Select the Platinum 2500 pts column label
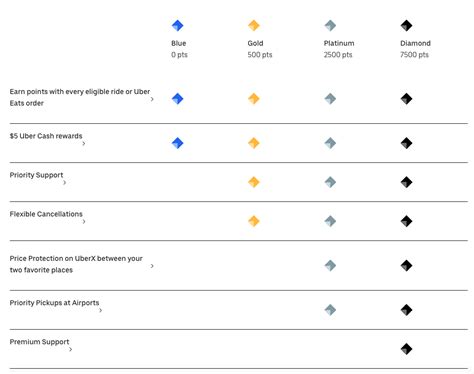This screenshot has width=474, height=374. (x=339, y=49)
